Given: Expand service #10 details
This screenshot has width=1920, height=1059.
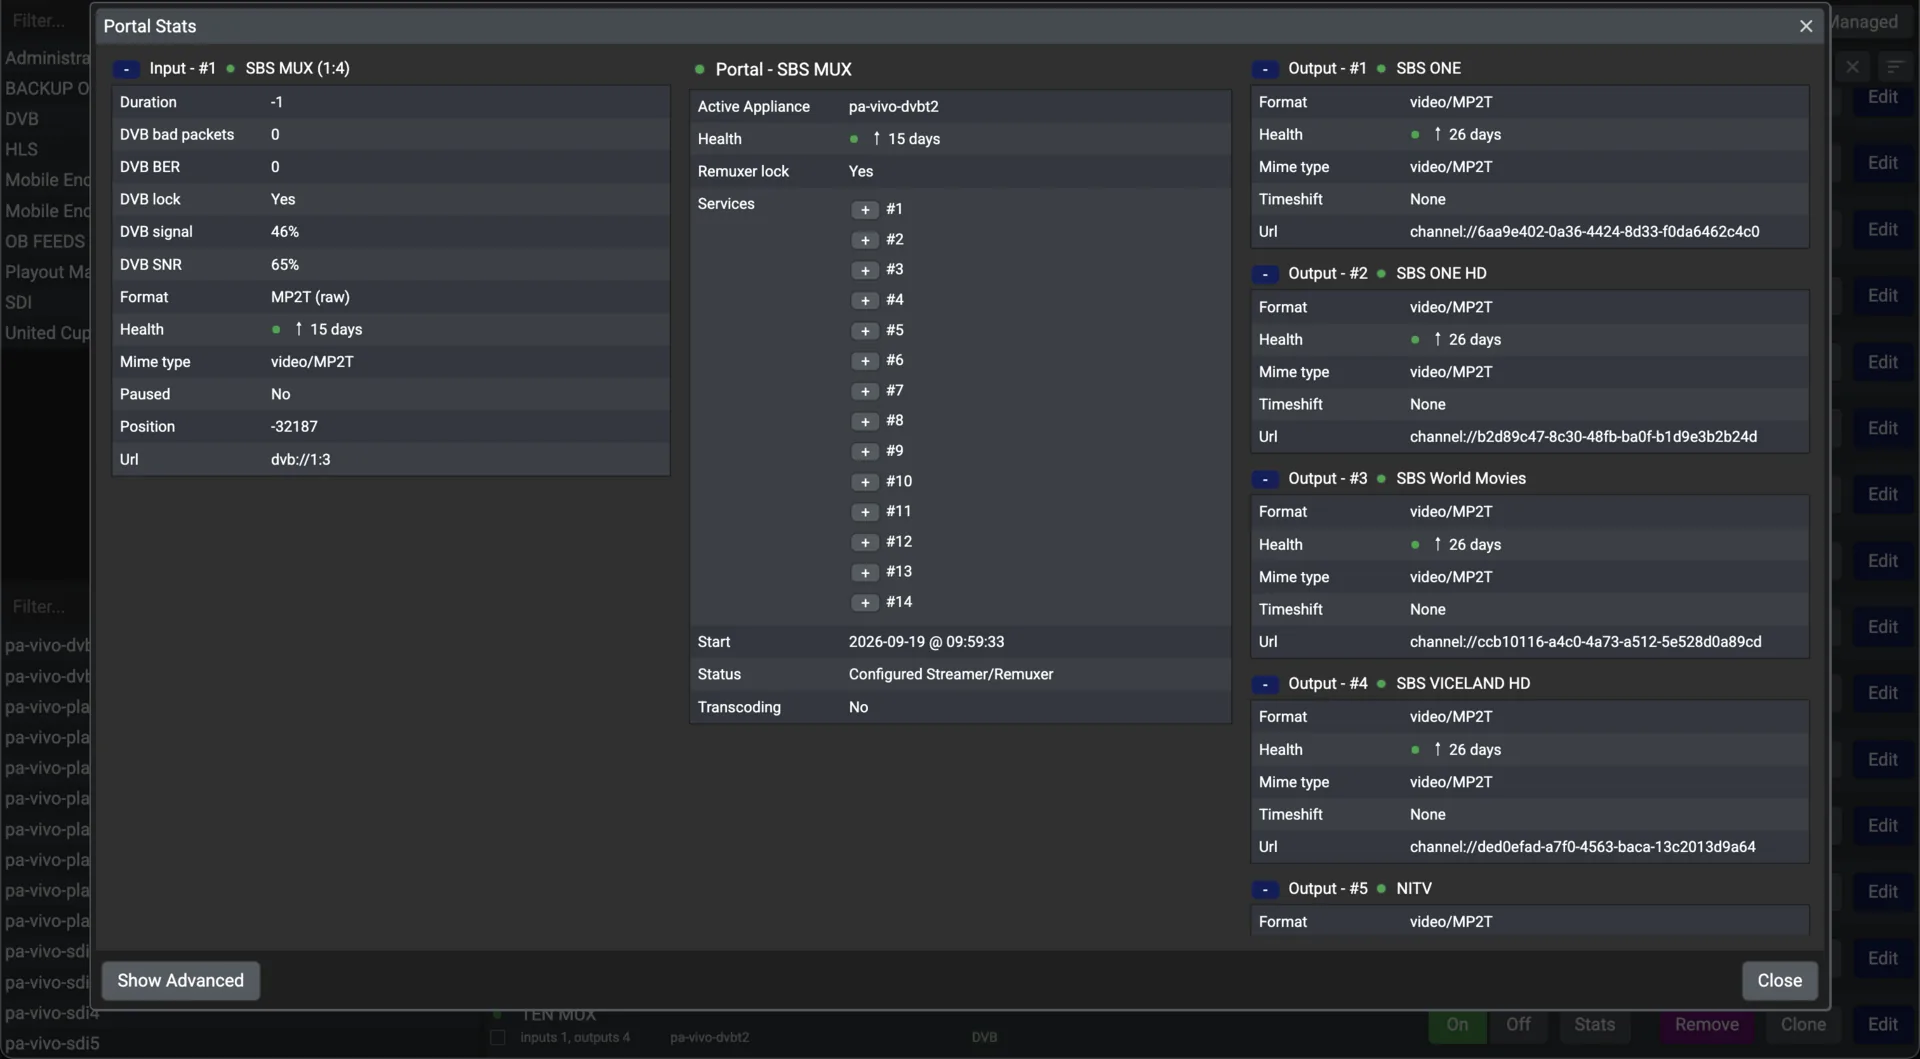Looking at the screenshot, I should 865,482.
